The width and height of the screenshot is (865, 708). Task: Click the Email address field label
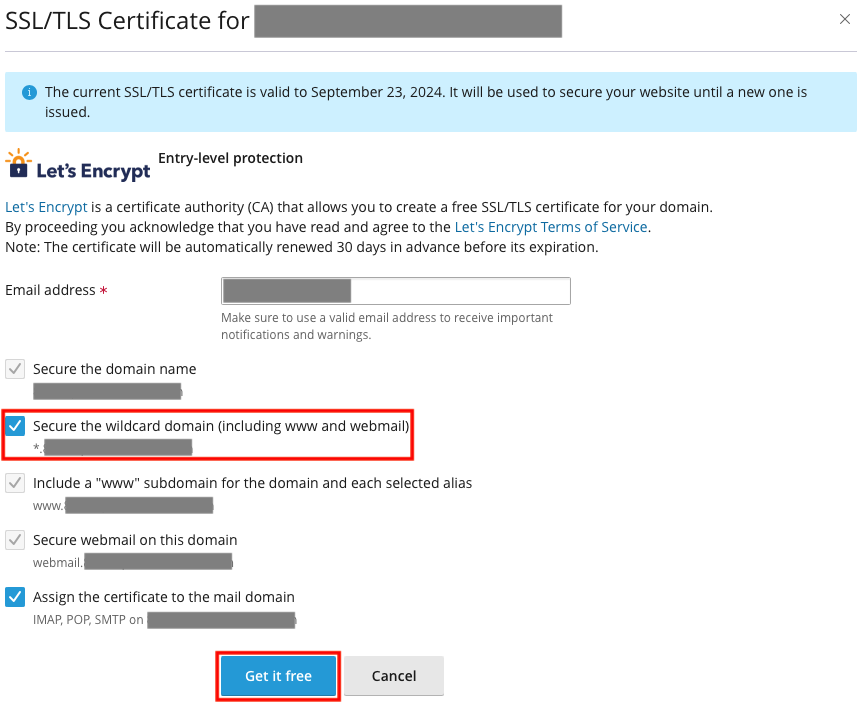(x=50, y=291)
